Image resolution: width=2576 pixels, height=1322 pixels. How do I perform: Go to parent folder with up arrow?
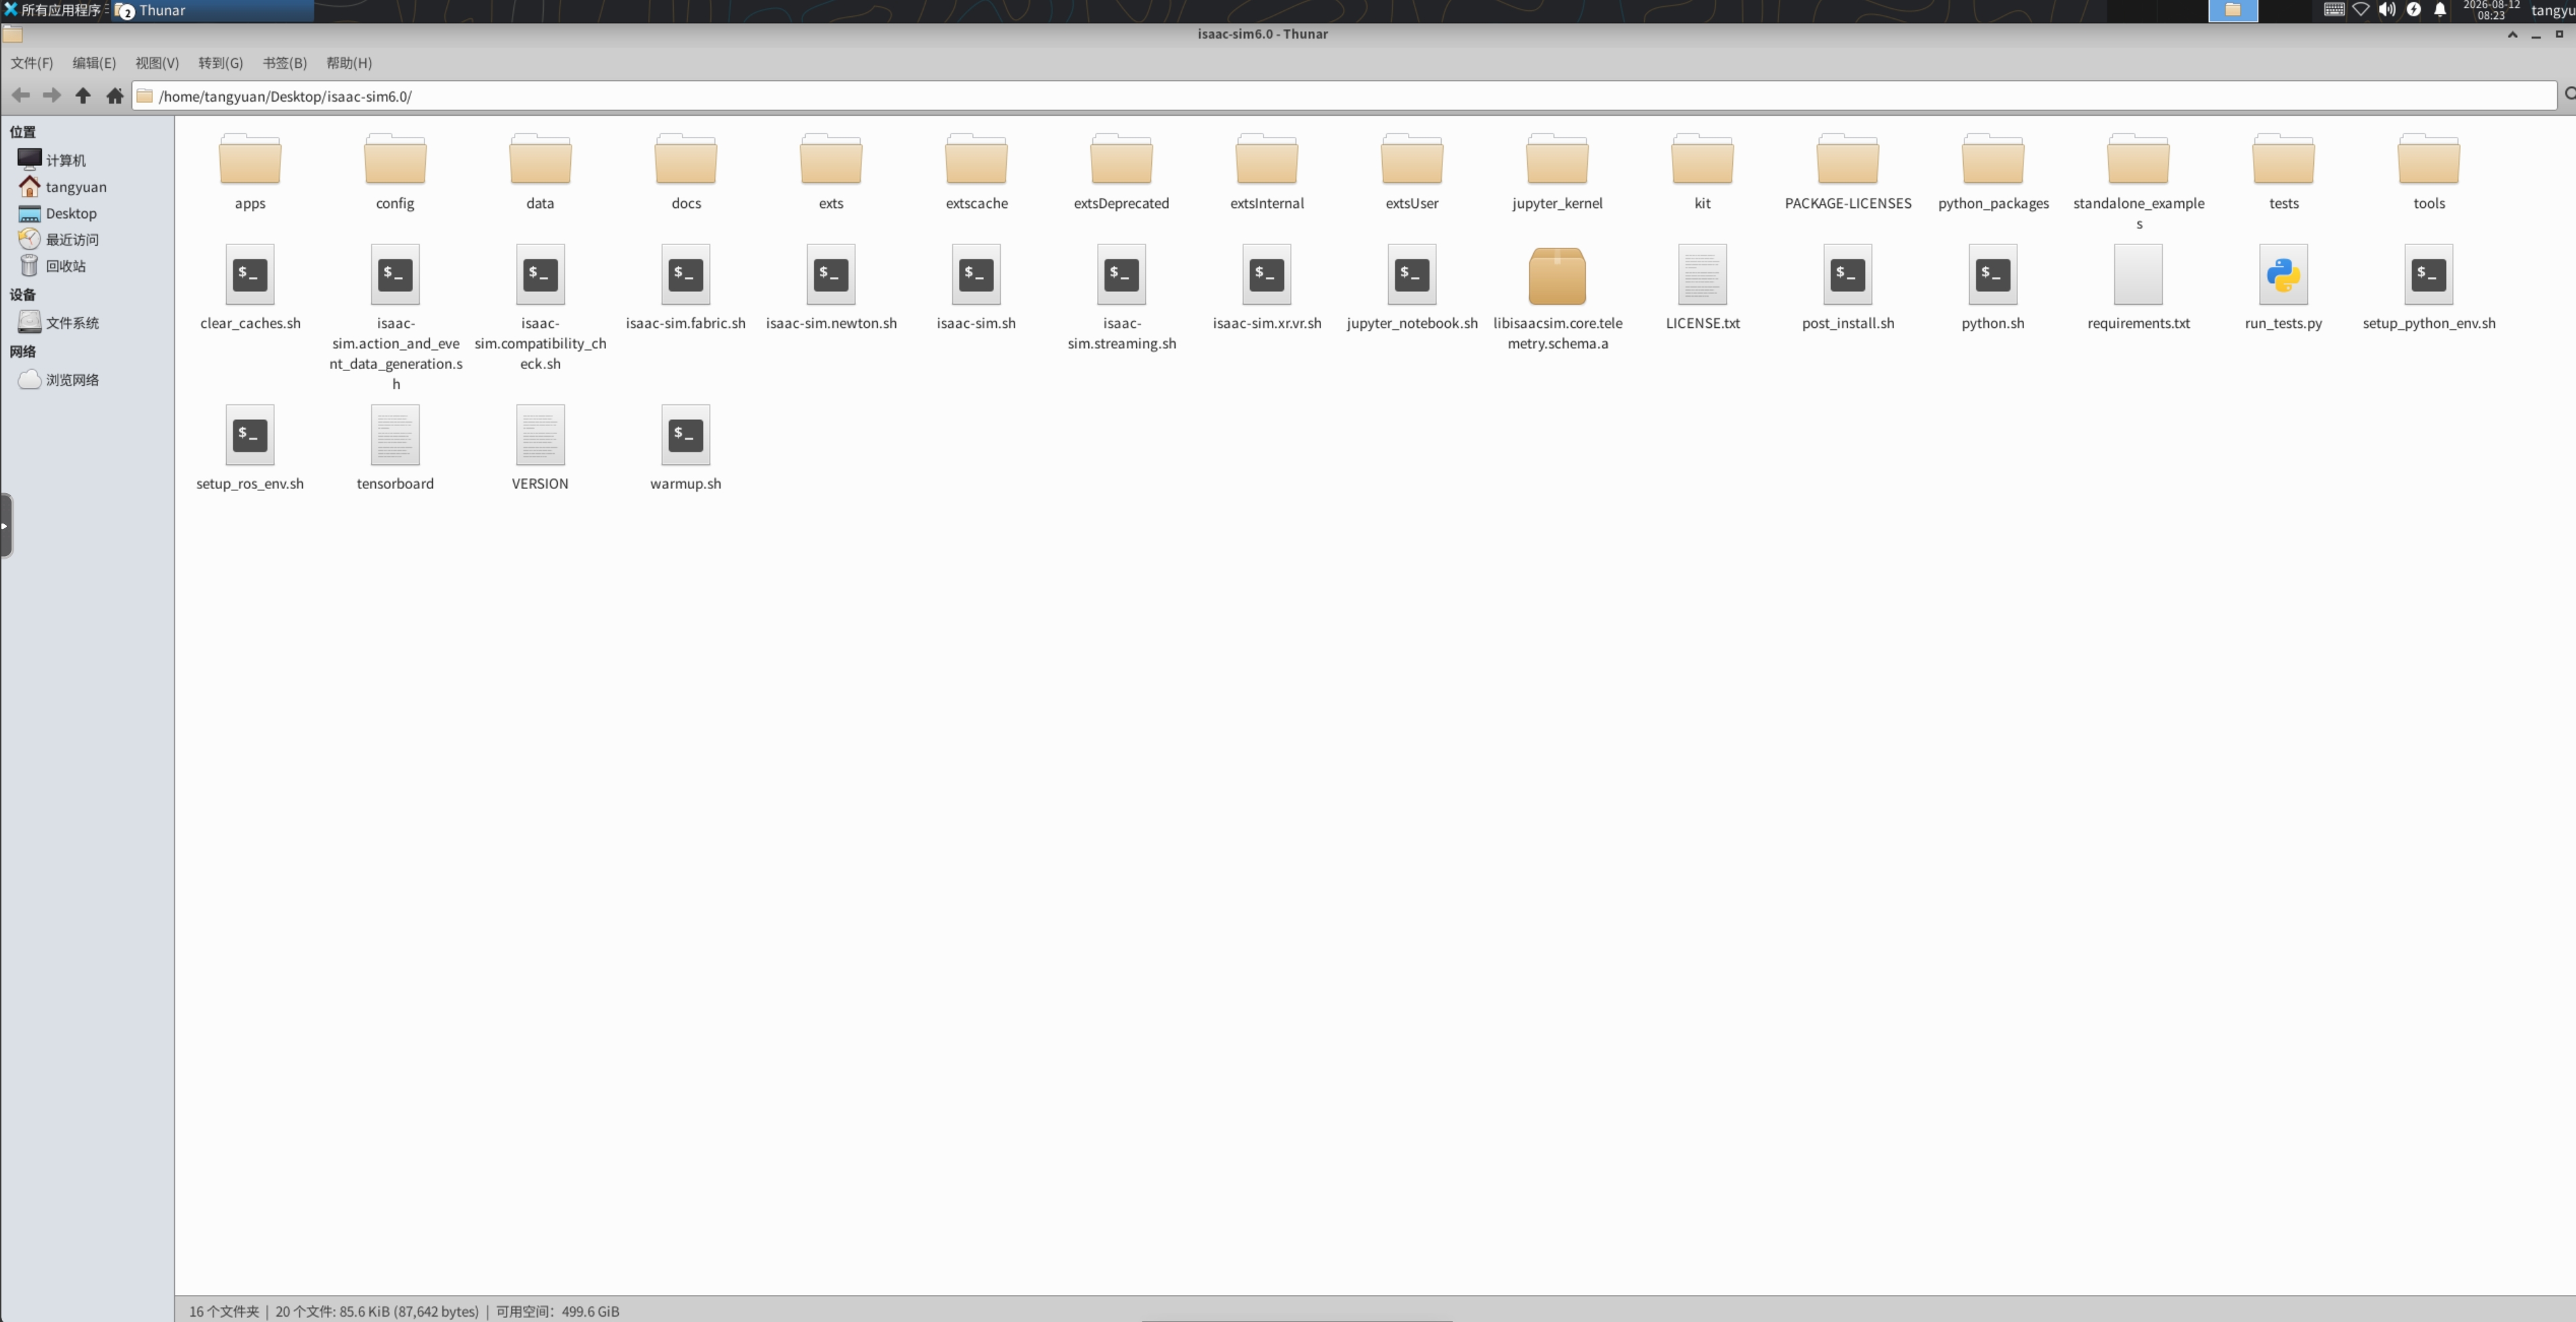tap(83, 96)
